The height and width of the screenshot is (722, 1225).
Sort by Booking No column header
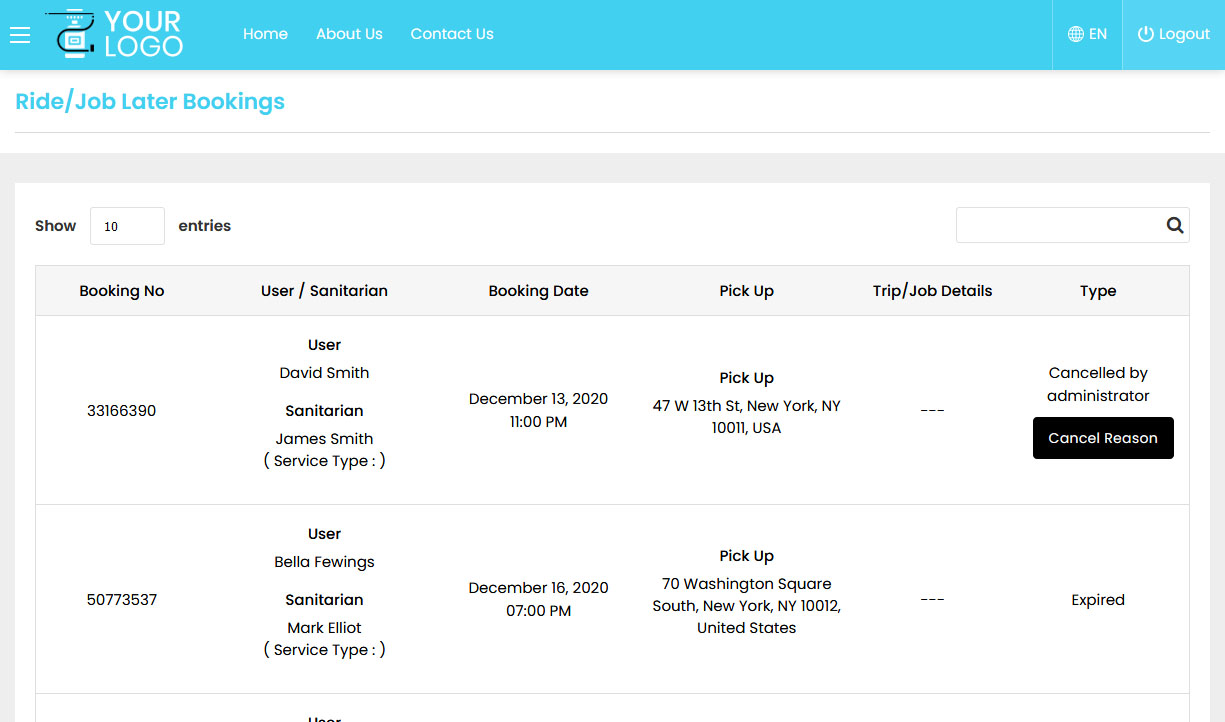coord(122,291)
